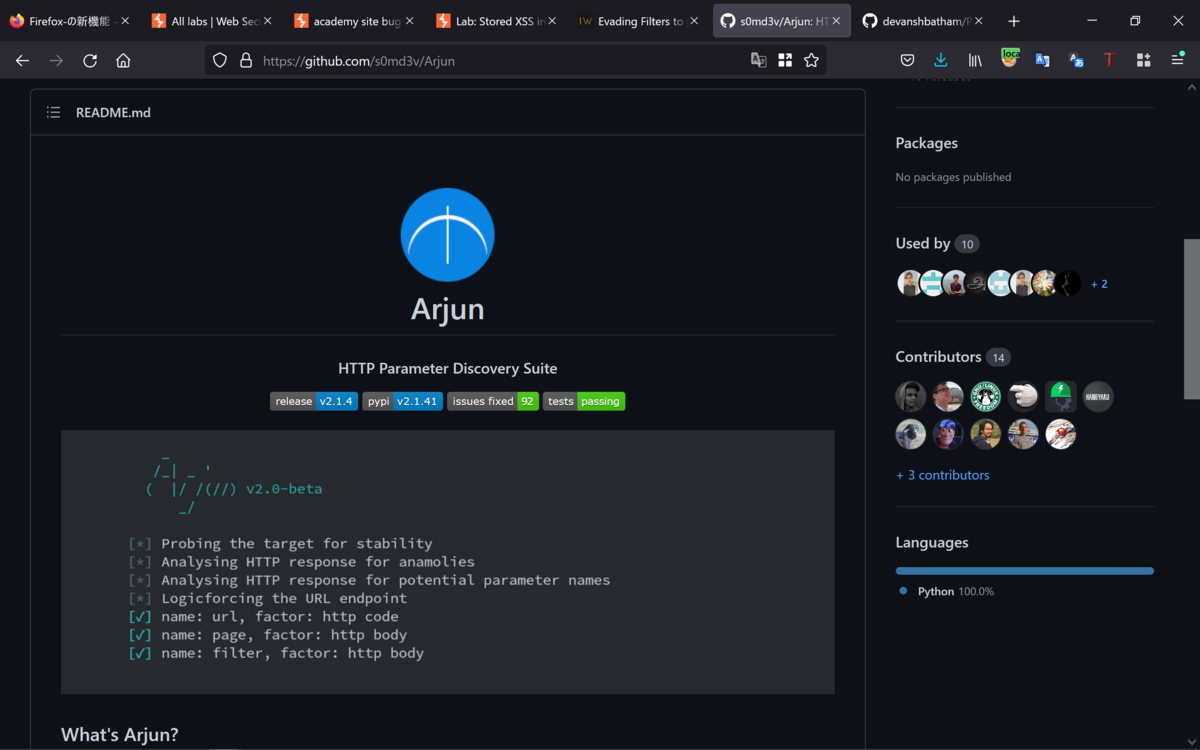Viewport: 1200px width, 750px height.
Task: Click the red T extension icon
Action: click(1109, 60)
